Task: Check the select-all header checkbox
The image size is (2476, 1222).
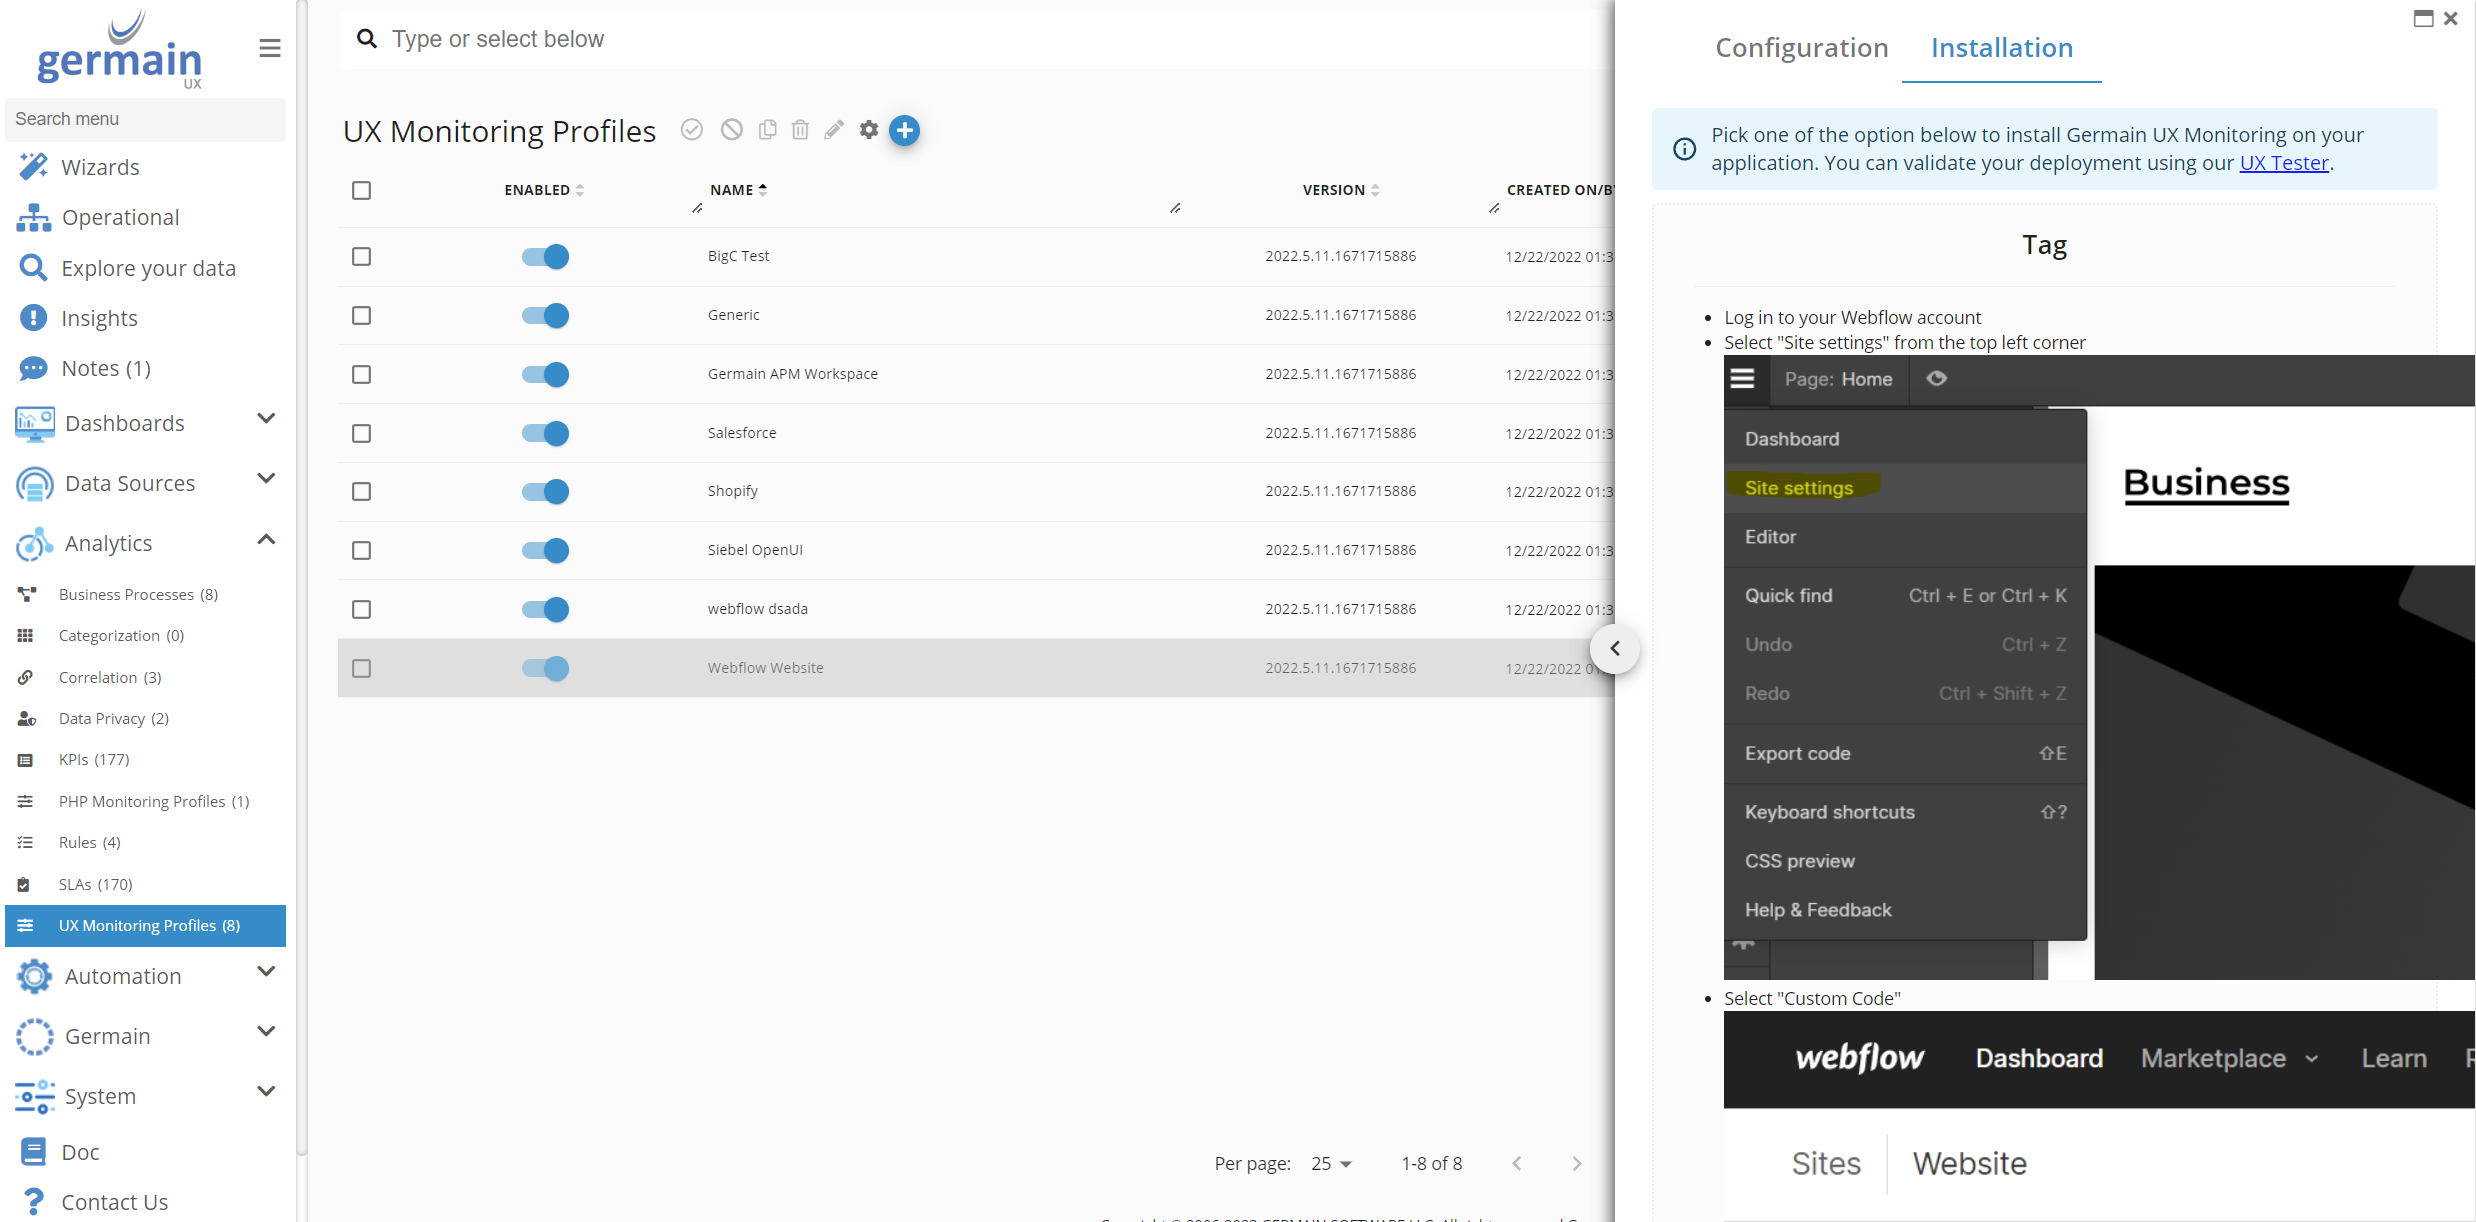Action: (361, 190)
